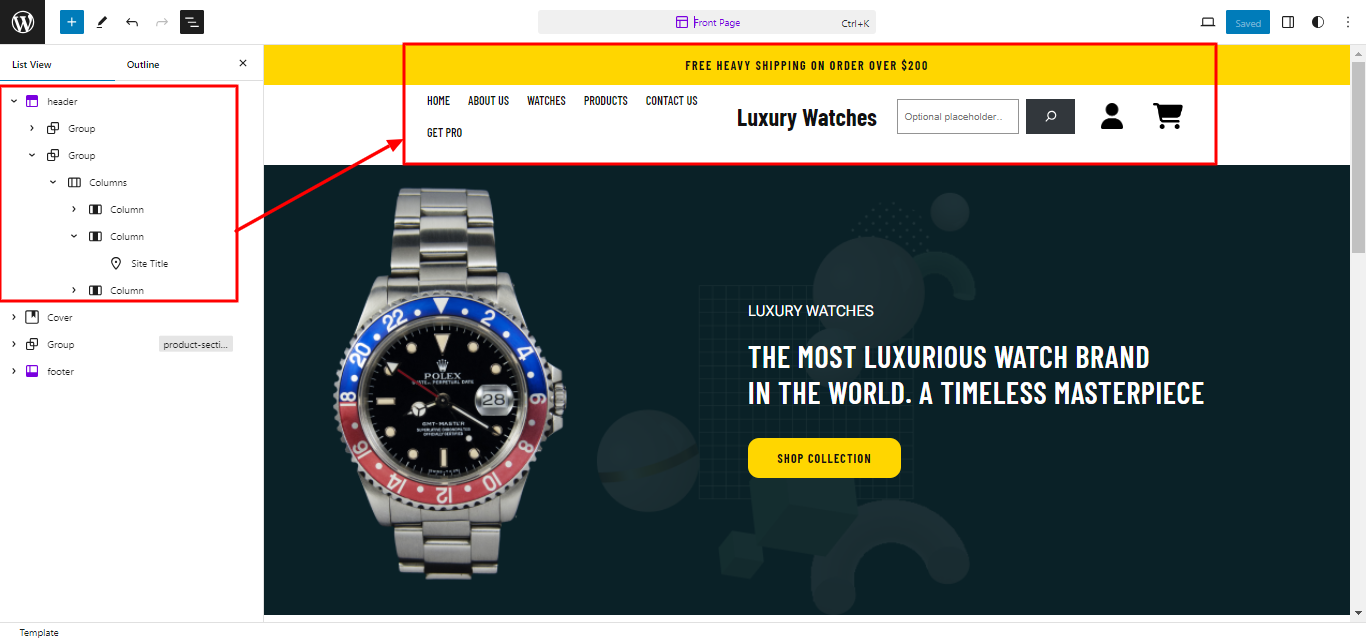Toggle the List View document overview icon
Image resolution: width=1366 pixels, height=641 pixels.
tap(192, 22)
